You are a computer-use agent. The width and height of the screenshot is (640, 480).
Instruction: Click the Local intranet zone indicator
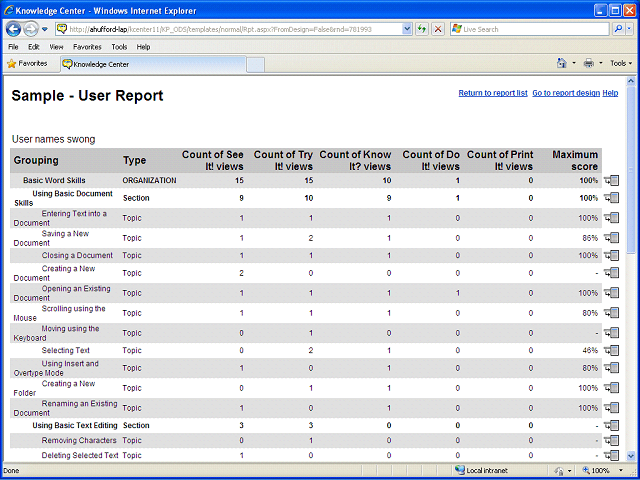click(x=481, y=471)
